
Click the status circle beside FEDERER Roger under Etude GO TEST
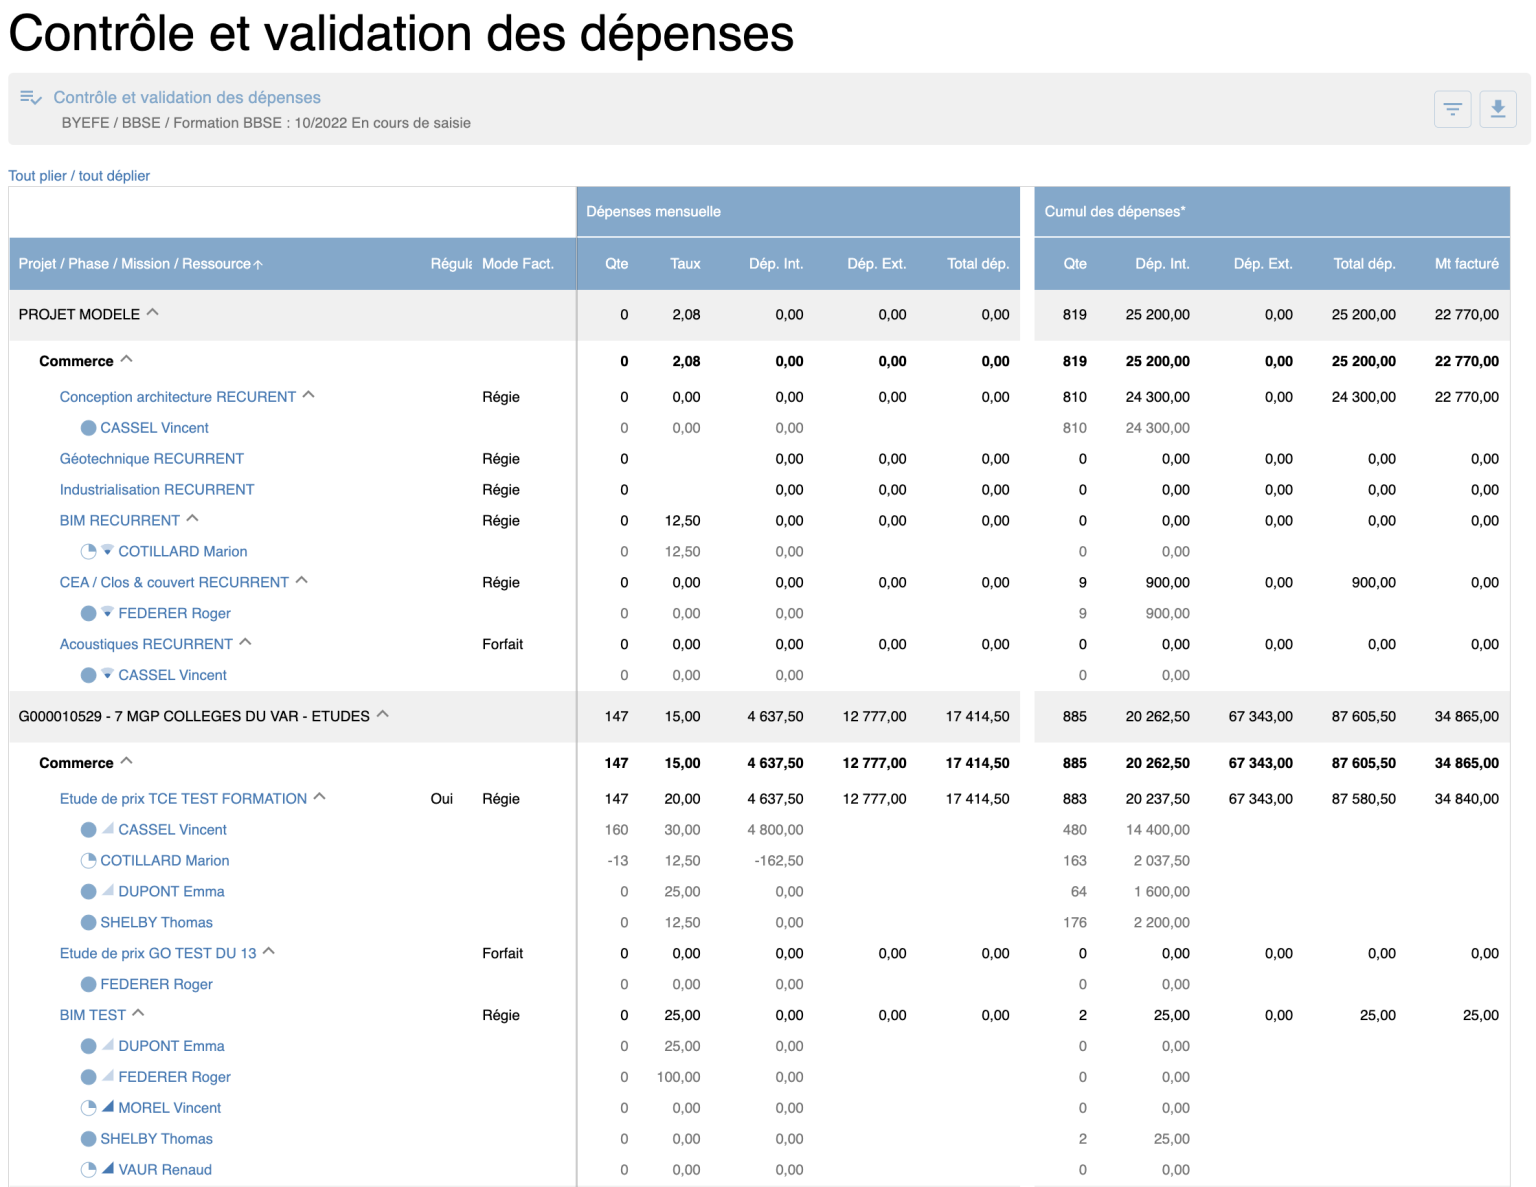[89, 985]
